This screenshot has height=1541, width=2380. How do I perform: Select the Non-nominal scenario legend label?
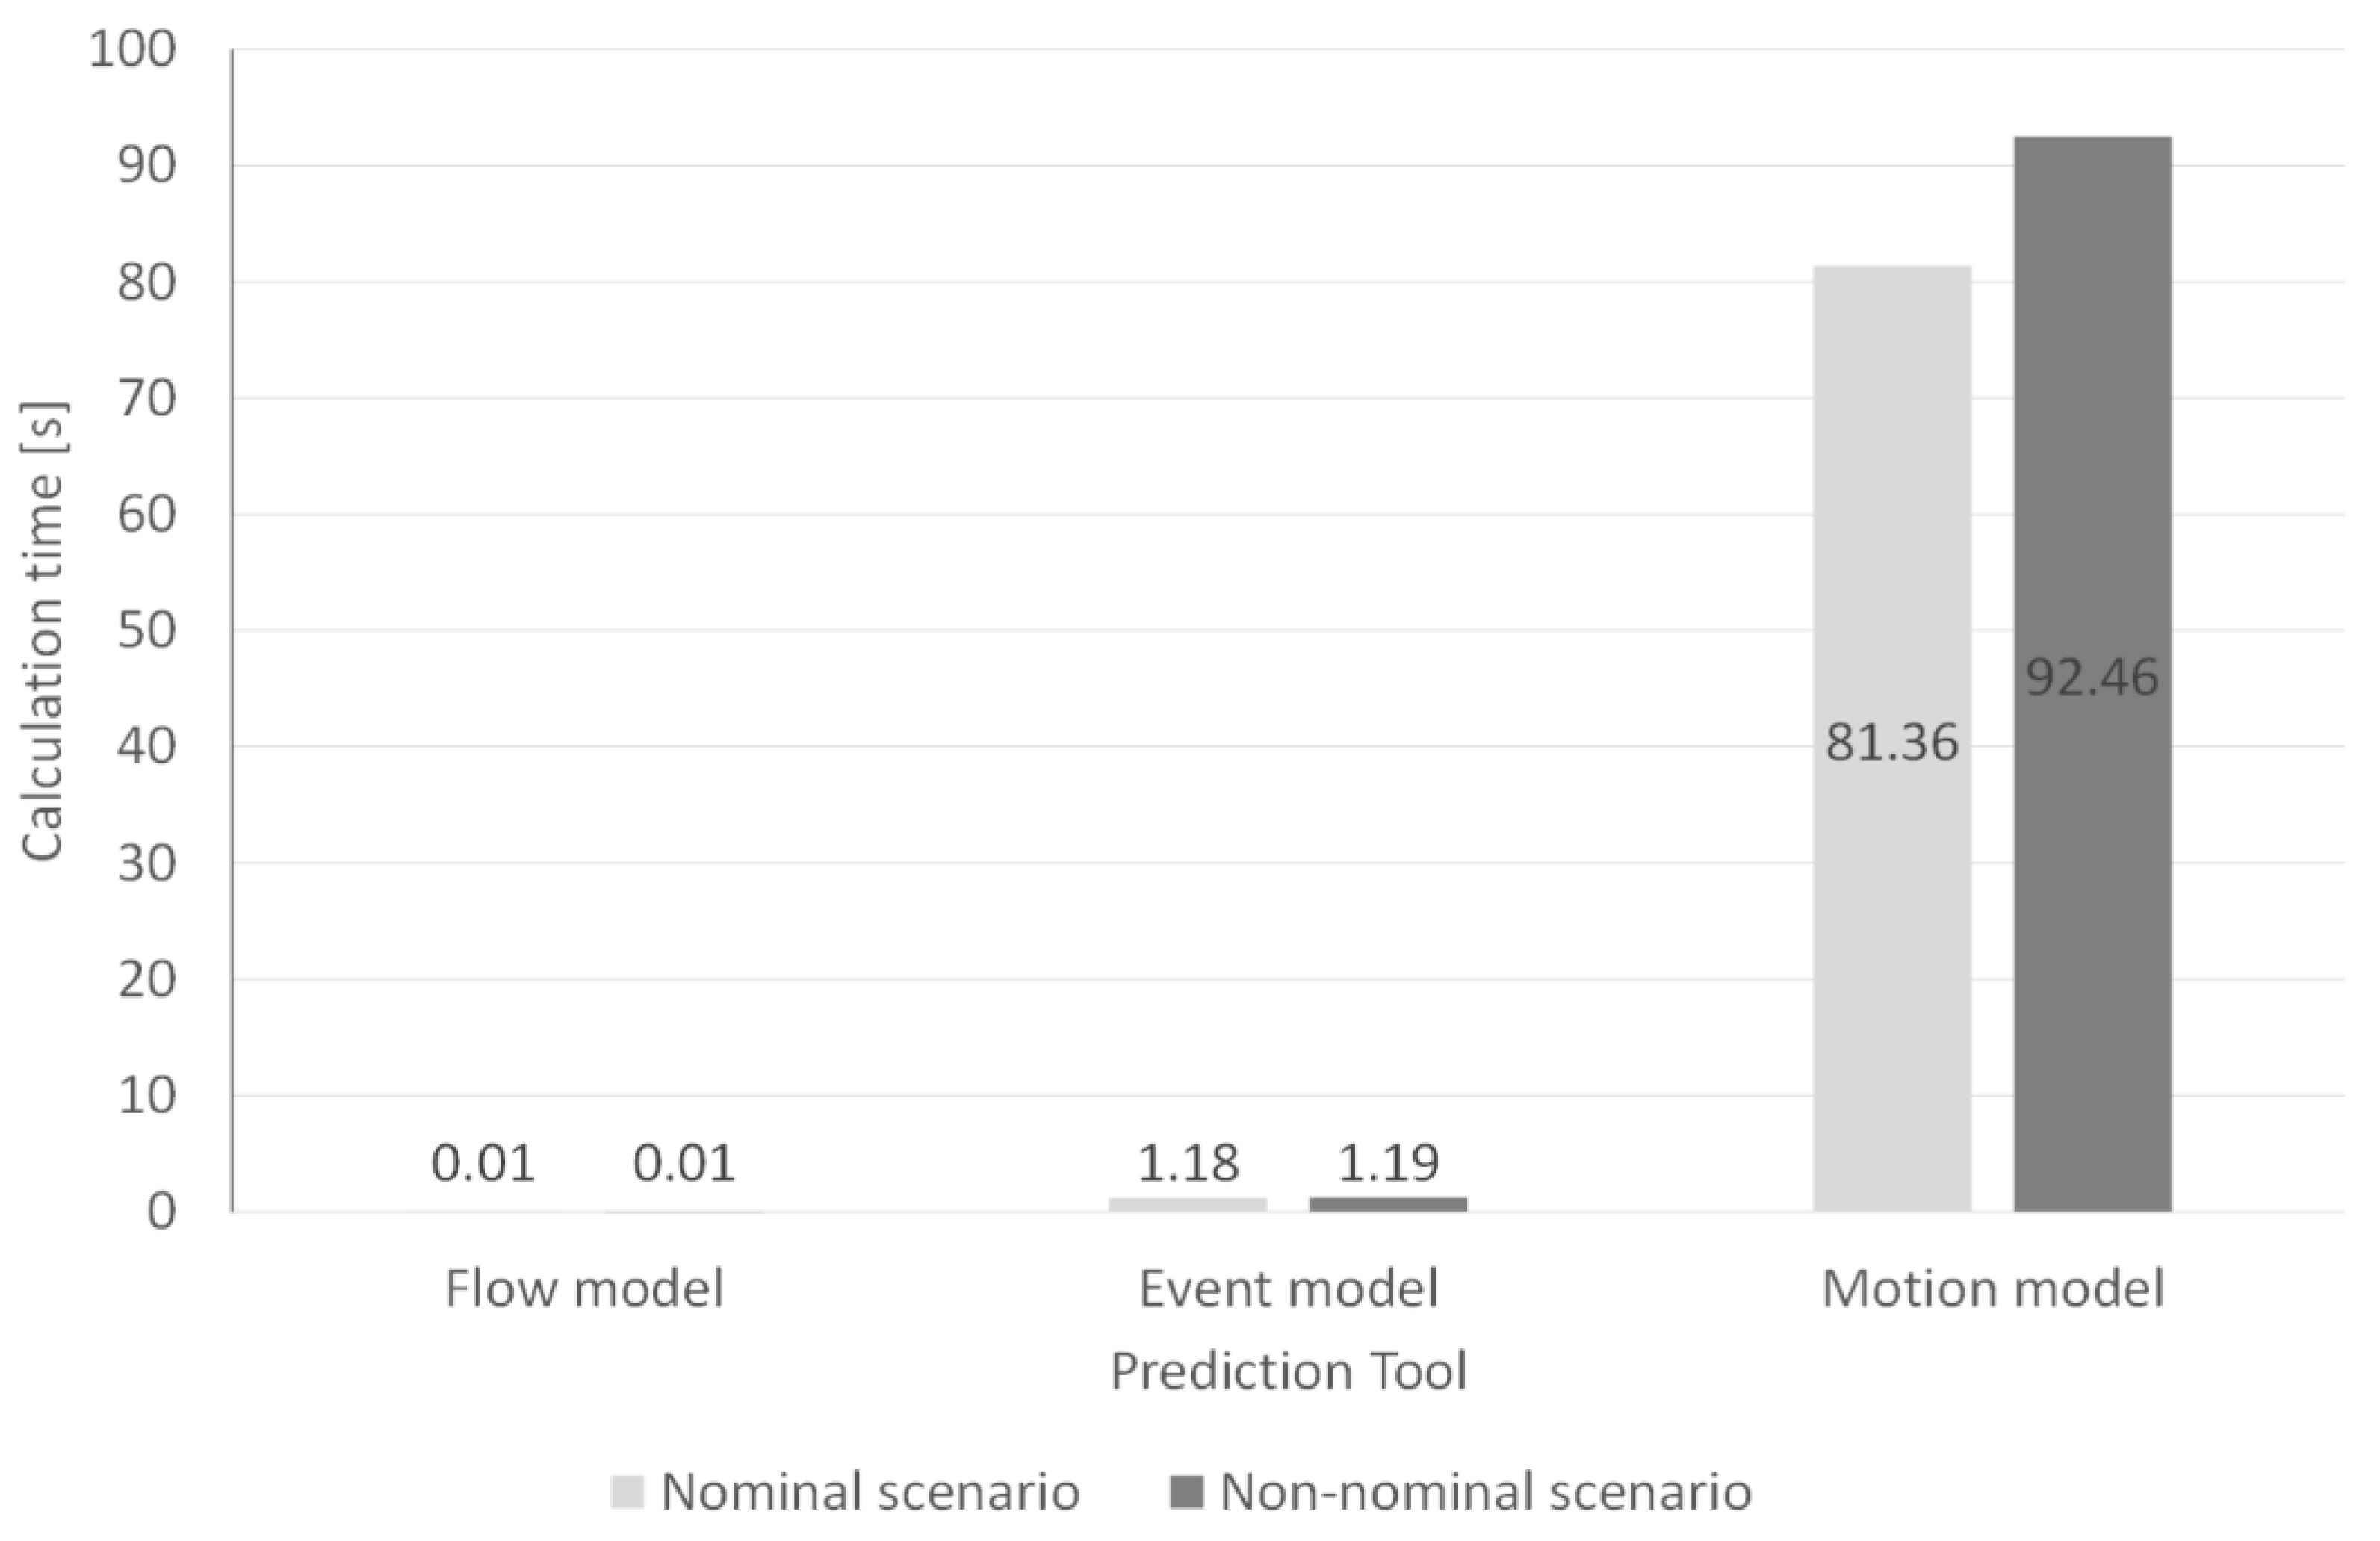coord(1486,1492)
